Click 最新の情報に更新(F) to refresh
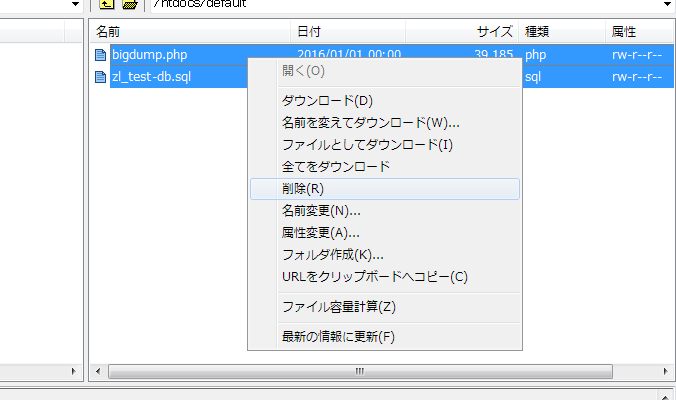The image size is (676, 400). click(x=338, y=337)
